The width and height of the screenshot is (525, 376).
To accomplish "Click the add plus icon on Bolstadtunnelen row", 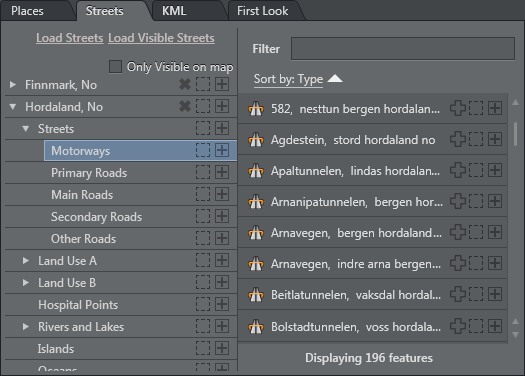I will (x=495, y=326).
